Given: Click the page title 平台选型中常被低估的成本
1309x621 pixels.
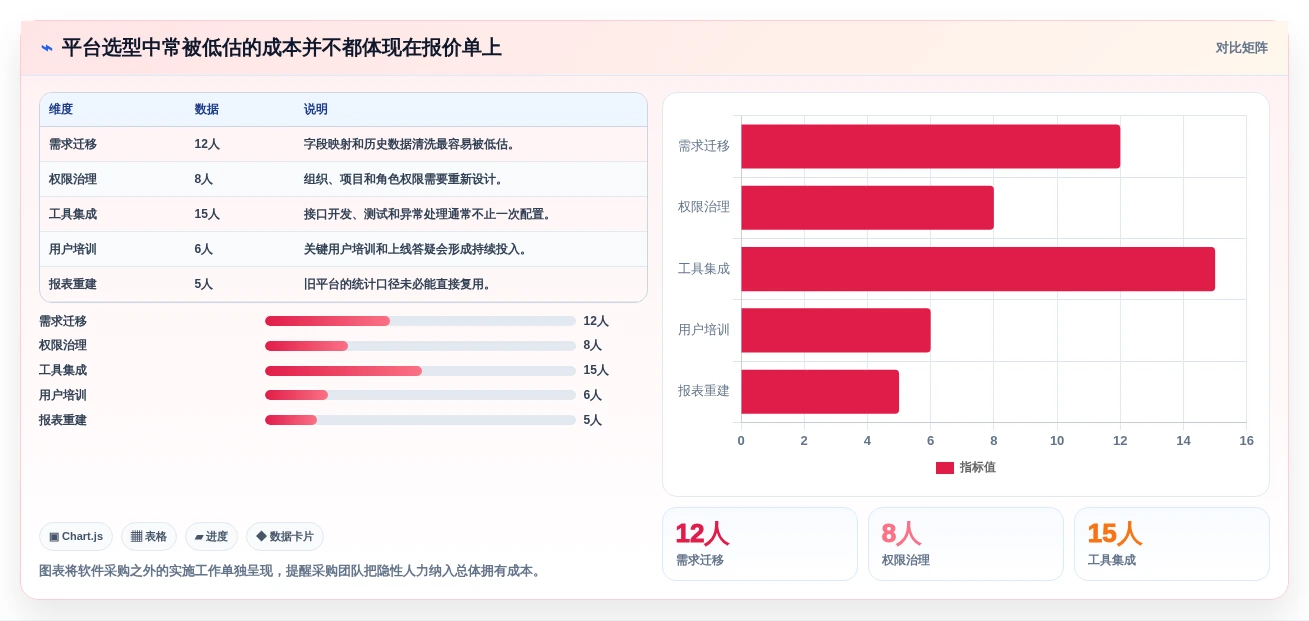Looking at the screenshot, I should (x=281, y=48).
